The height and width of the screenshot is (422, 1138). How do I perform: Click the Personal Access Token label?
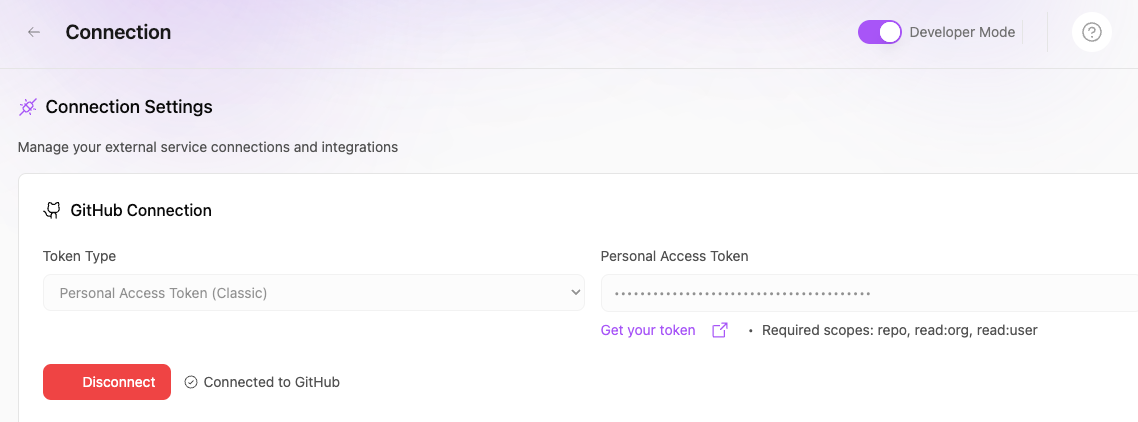pyautogui.click(x=674, y=256)
